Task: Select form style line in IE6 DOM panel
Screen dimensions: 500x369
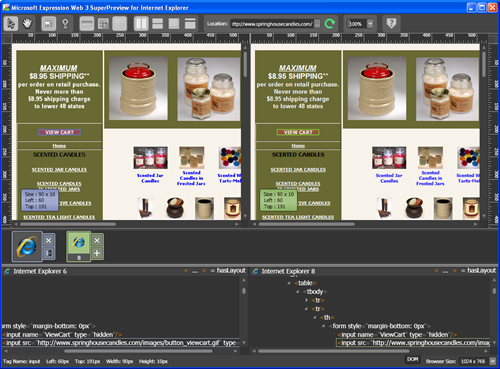Action: click(49, 326)
